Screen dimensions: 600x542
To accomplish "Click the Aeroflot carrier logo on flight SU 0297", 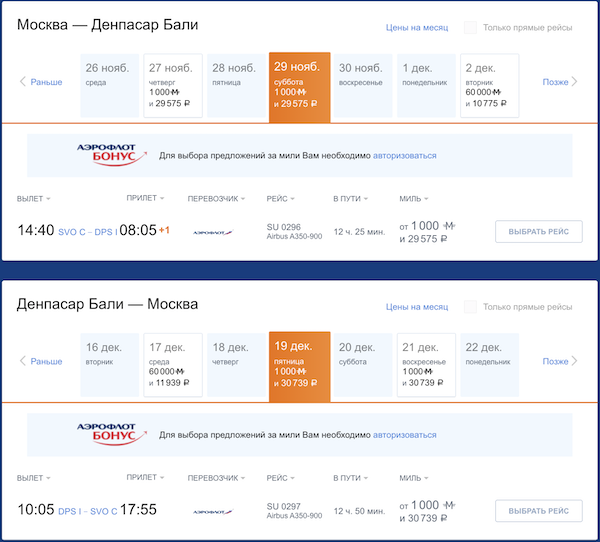I will coord(211,510).
